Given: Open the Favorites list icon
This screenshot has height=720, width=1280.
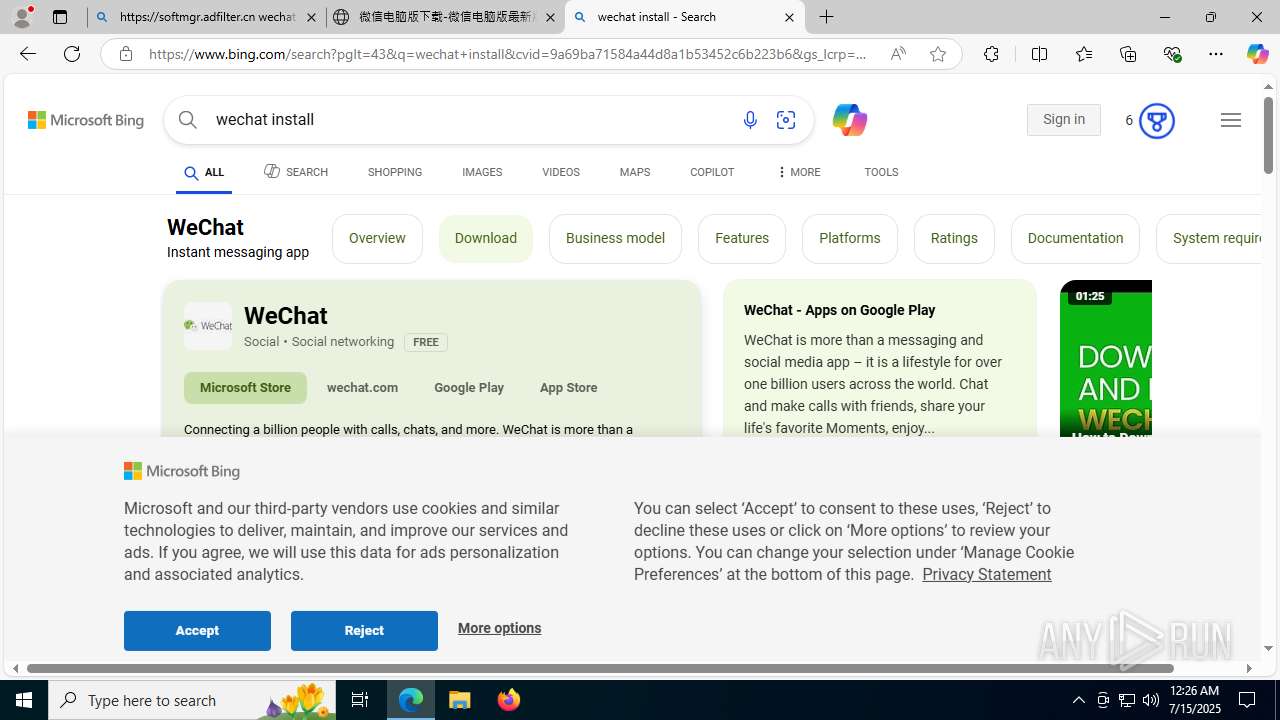Looking at the screenshot, I should 1083,54.
